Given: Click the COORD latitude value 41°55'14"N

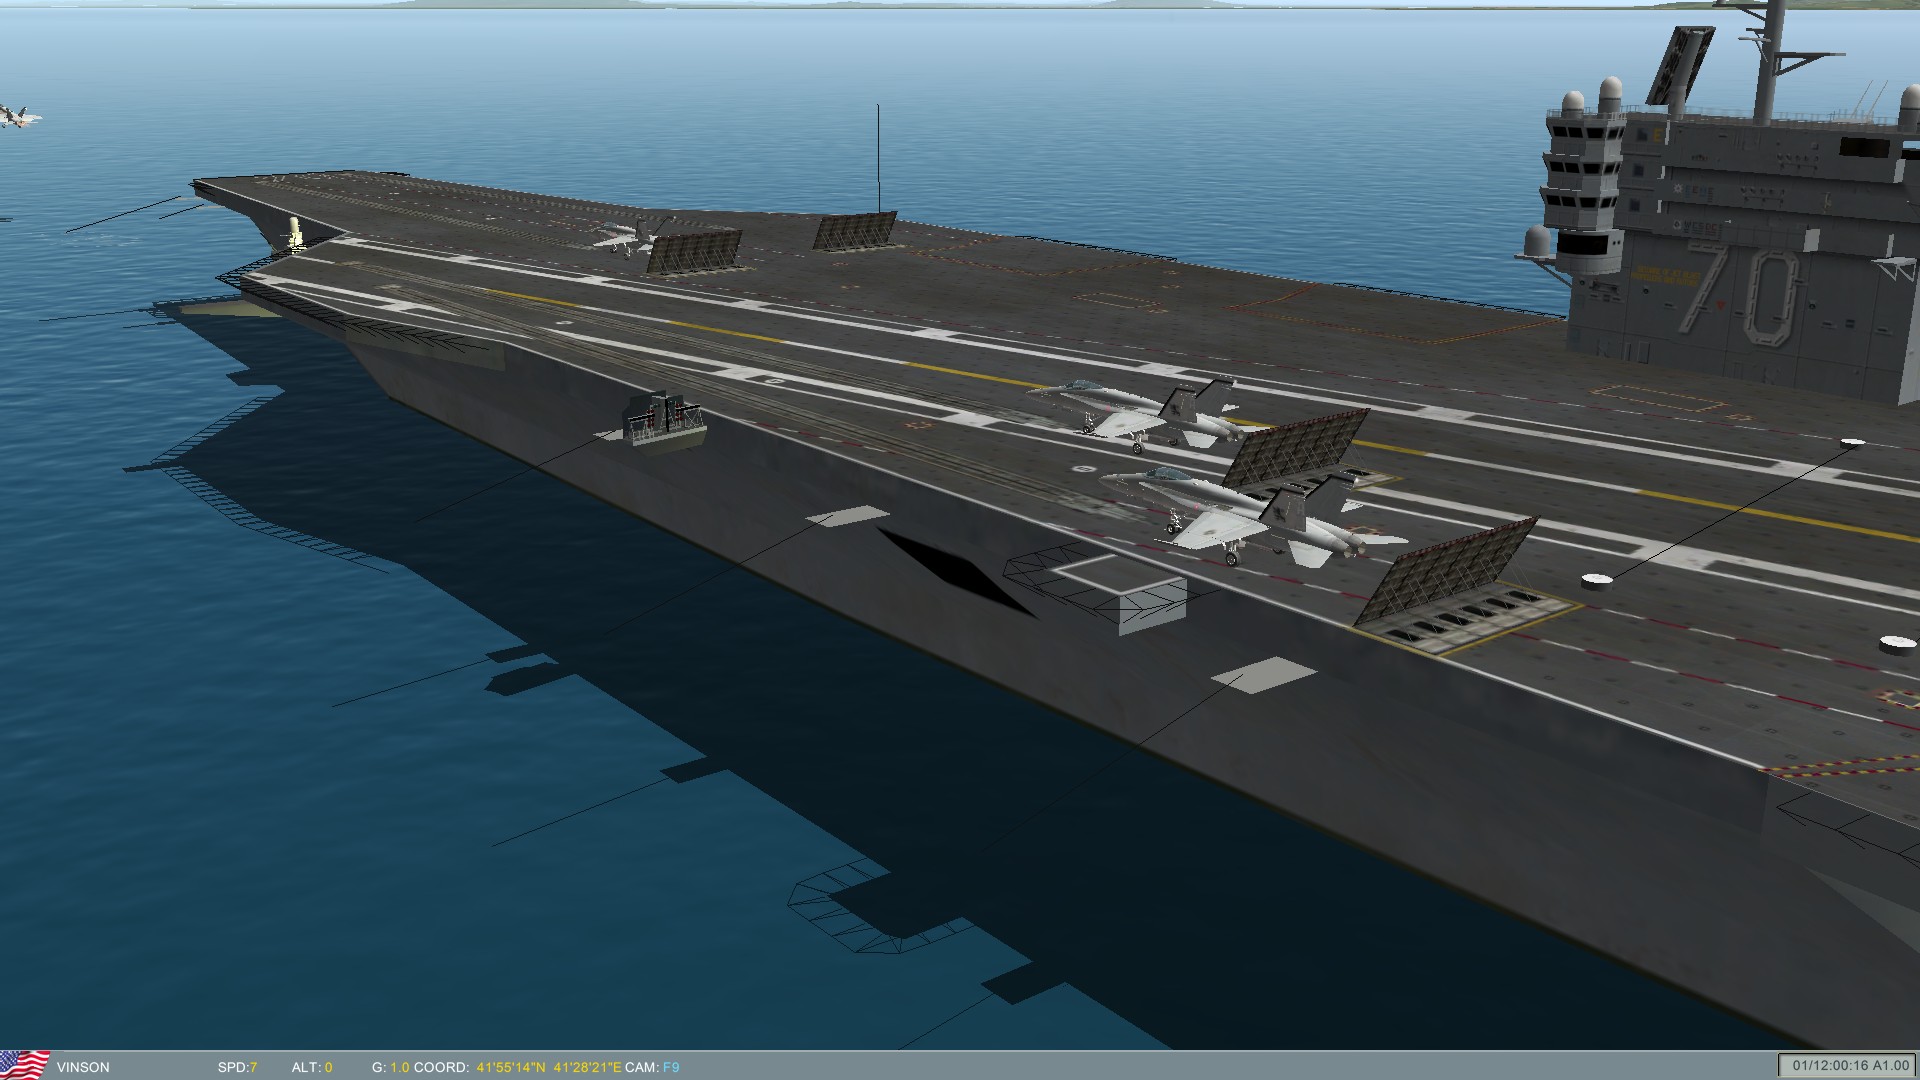Looking at the screenshot, I should coord(511,1067).
